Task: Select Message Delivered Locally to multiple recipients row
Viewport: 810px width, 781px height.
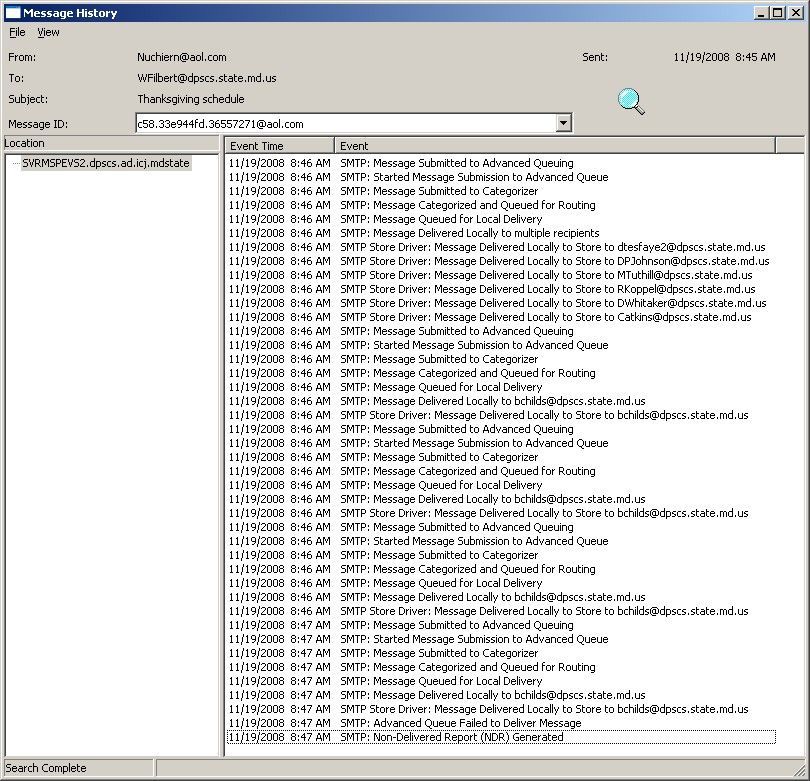Action: pyautogui.click(x=469, y=233)
